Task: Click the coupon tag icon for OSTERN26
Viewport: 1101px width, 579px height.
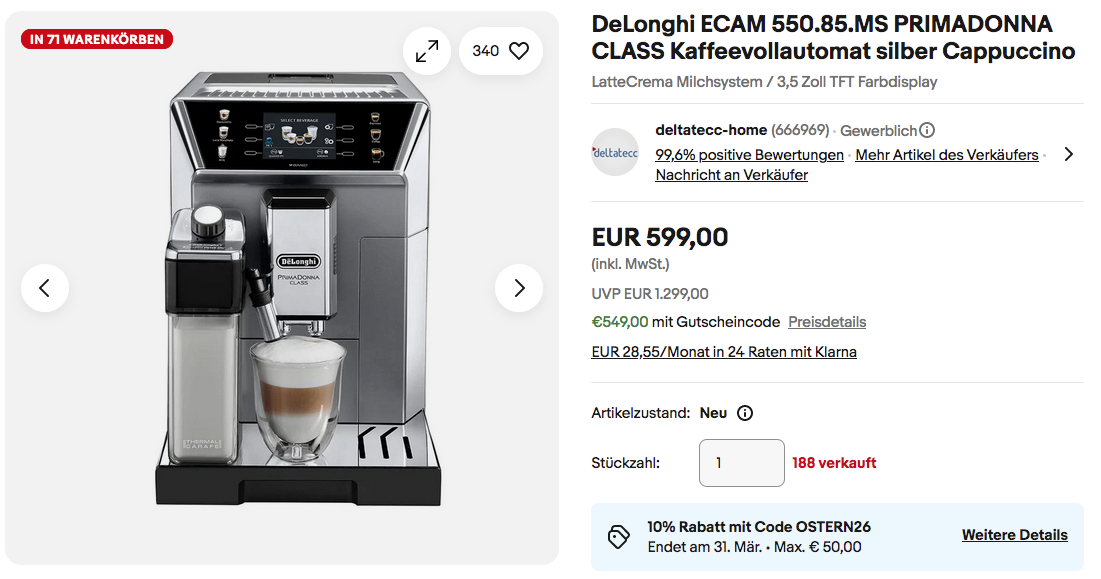Action: [618, 537]
